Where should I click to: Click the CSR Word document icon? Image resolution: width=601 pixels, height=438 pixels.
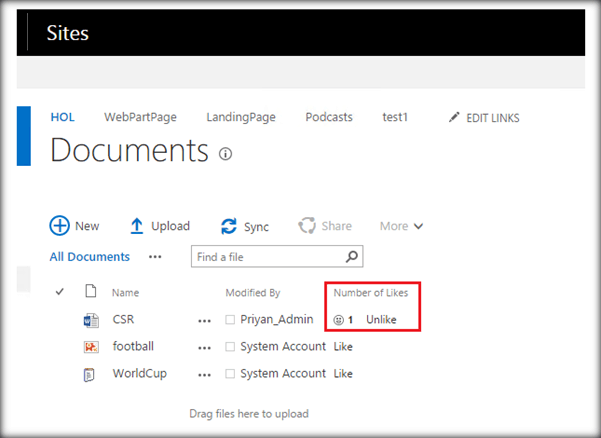point(91,320)
